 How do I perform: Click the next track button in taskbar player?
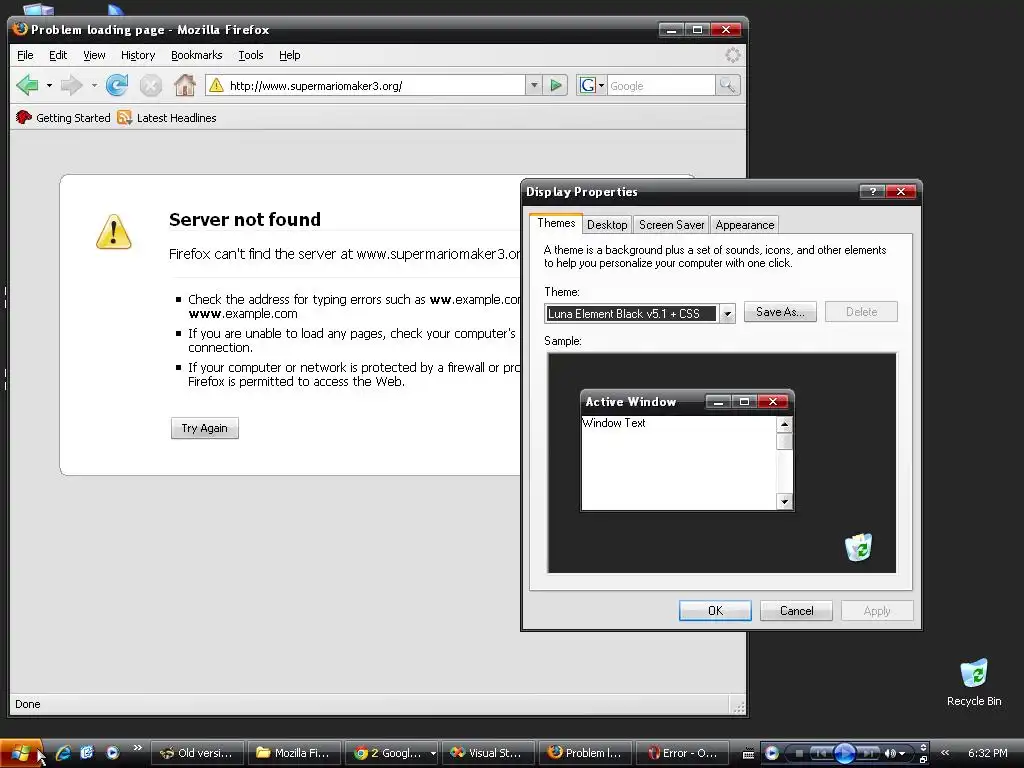868,753
